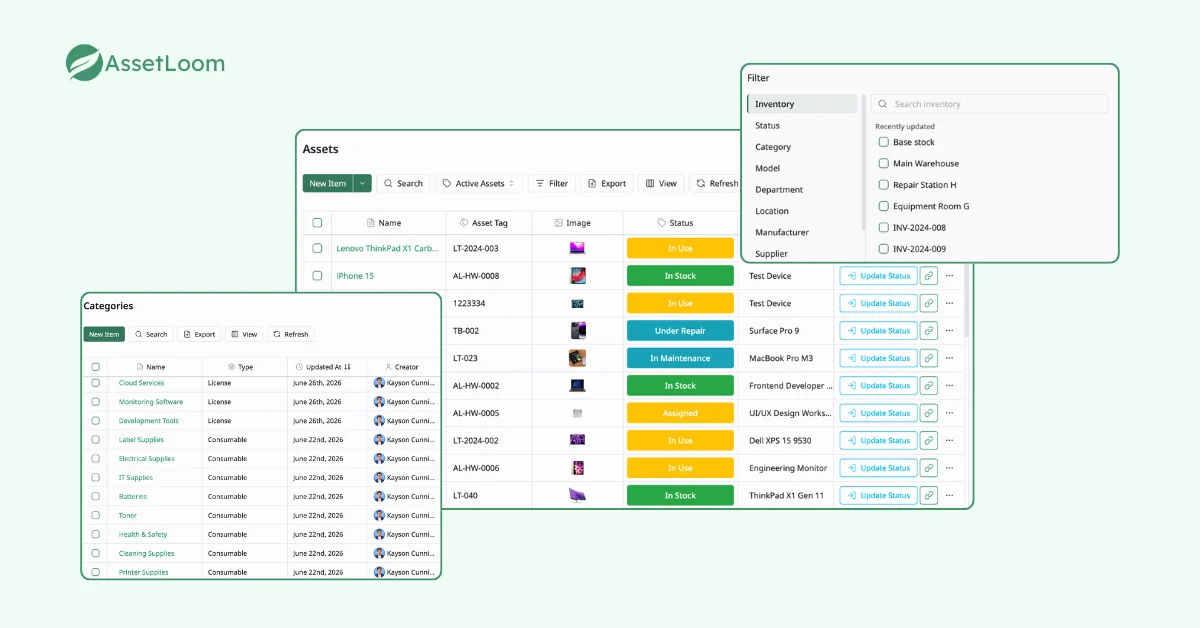The width and height of the screenshot is (1200, 628).
Task: Open Filter from the Assets toolbar
Action: pos(551,184)
